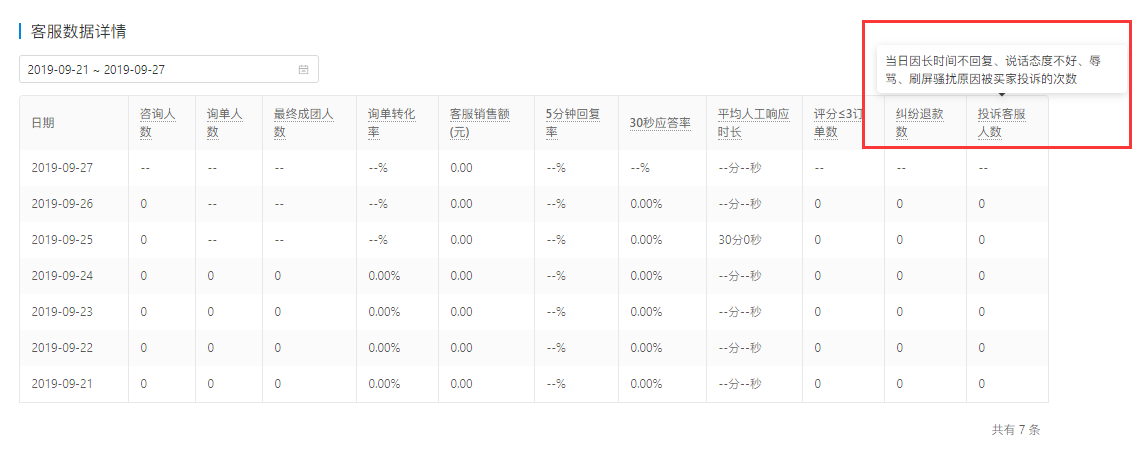The width and height of the screenshot is (1135, 452).
Task: Click the 询单人数 column header
Action: coord(224,123)
